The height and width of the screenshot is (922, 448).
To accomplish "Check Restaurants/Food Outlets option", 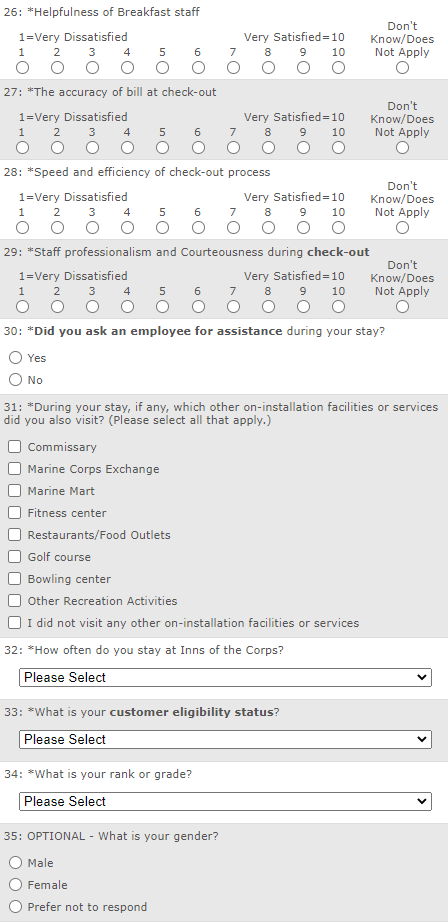I will pos(15,535).
